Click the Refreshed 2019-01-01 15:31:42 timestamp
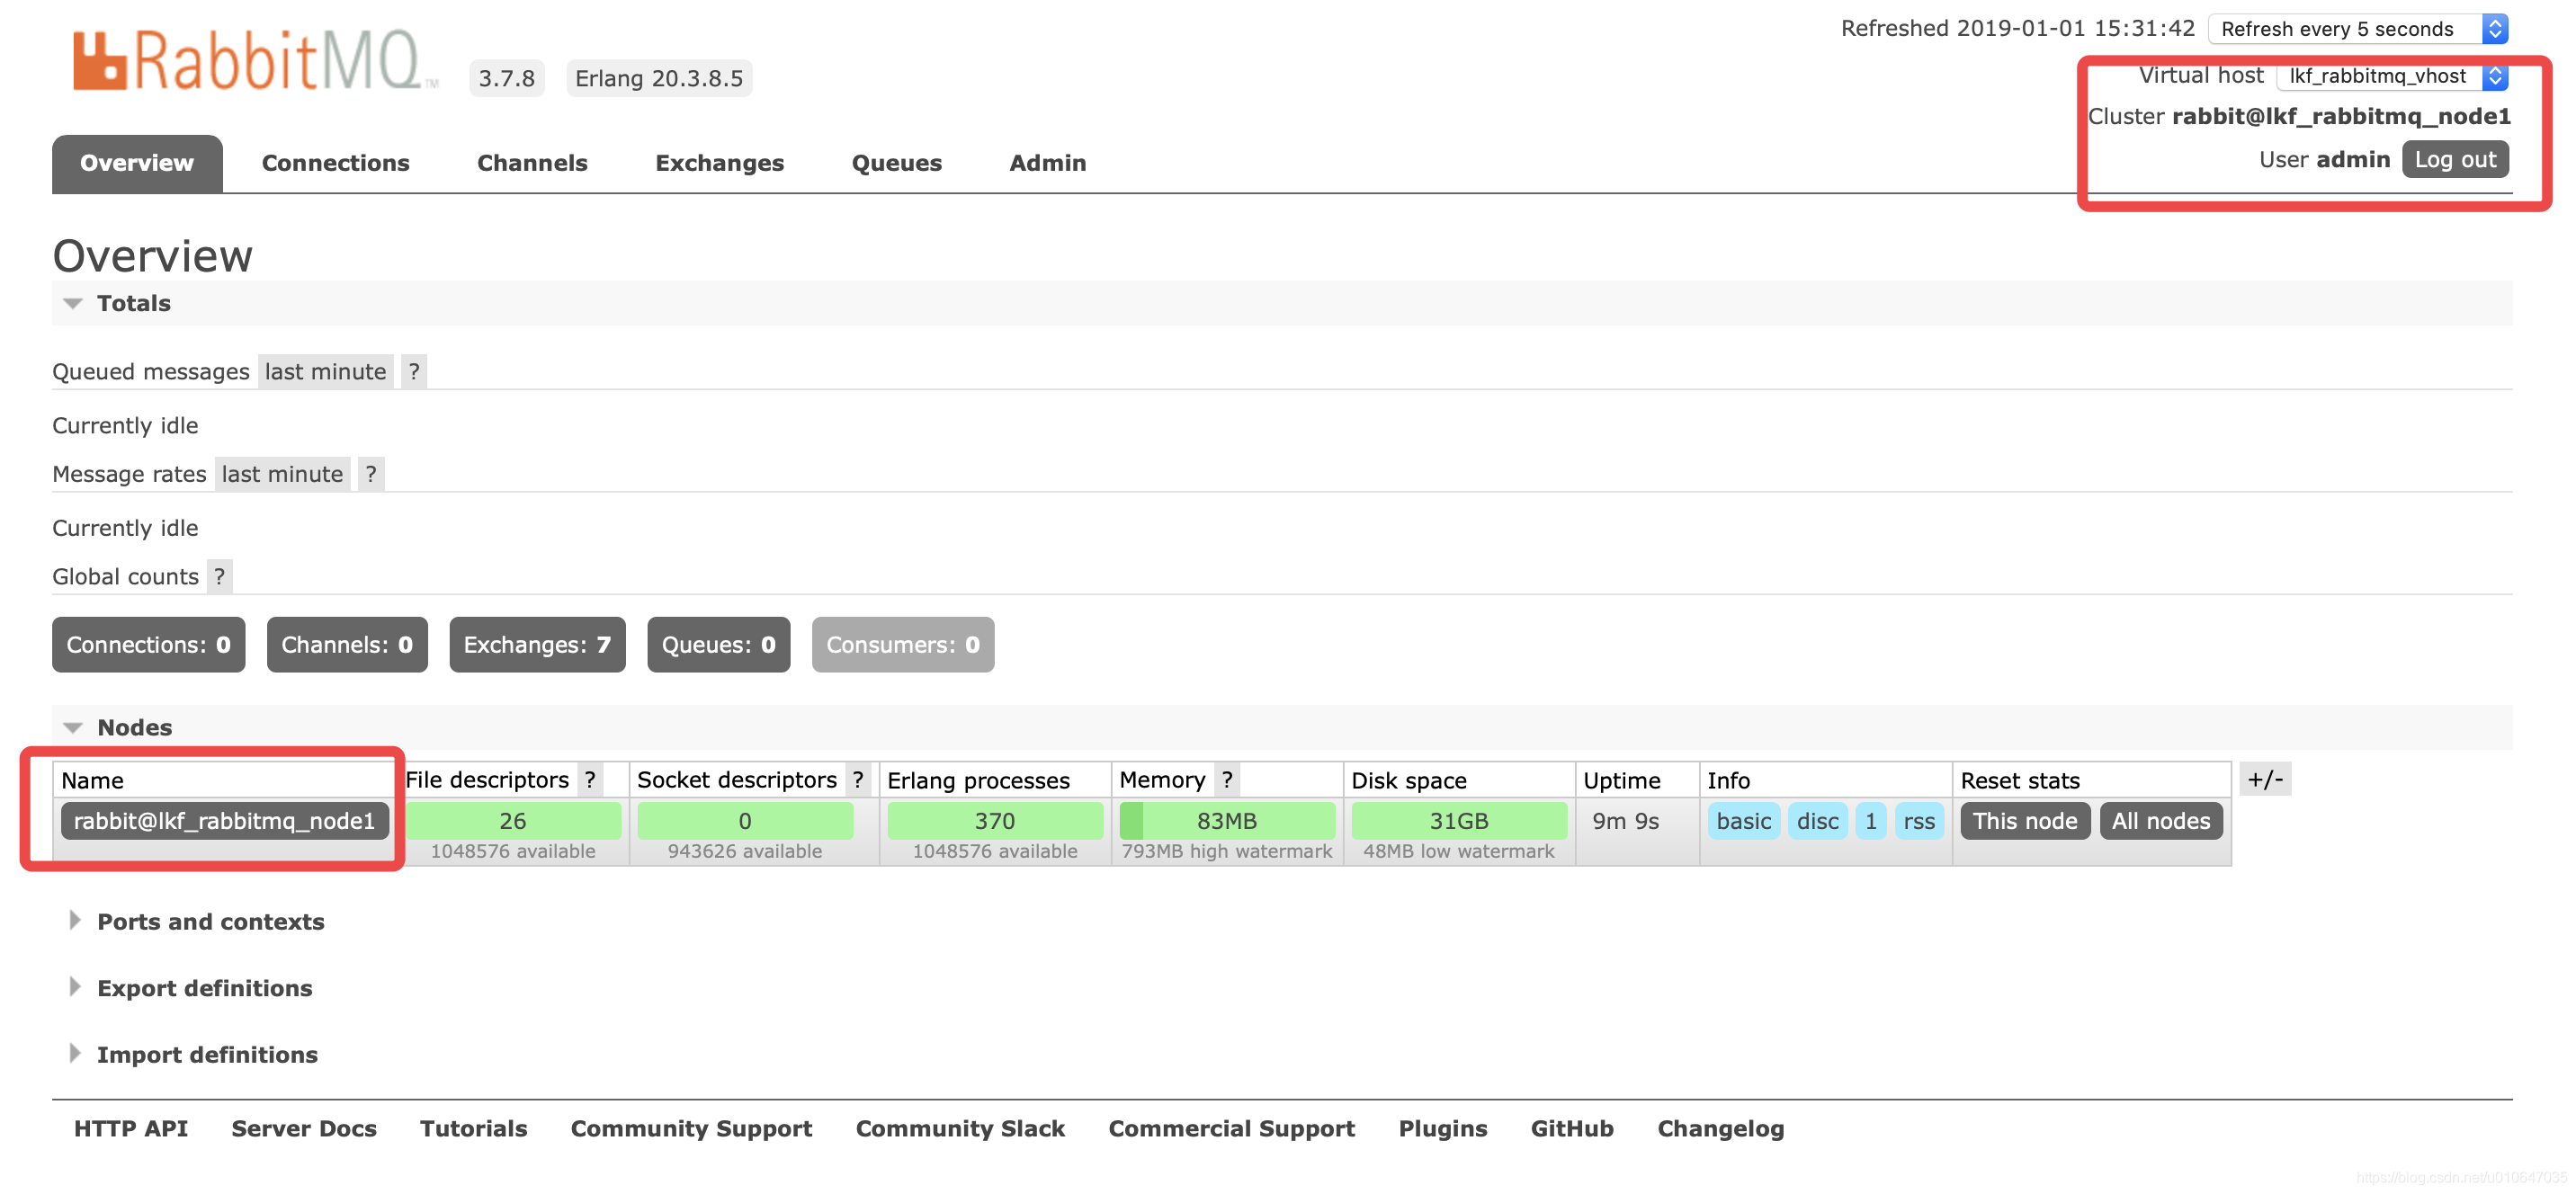2576x1194 pixels. click(x=2017, y=28)
